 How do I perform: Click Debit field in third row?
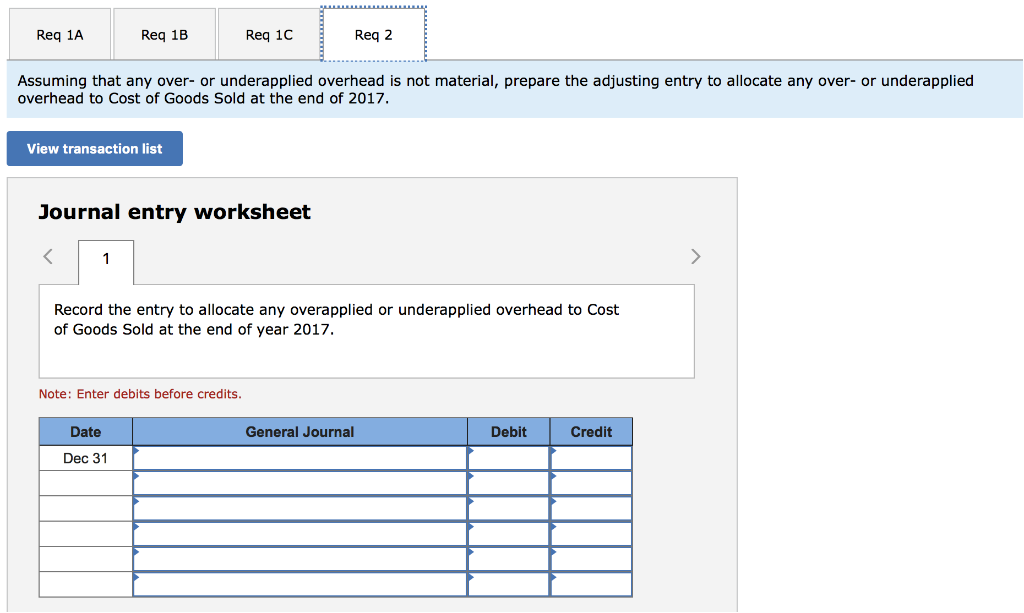[x=508, y=509]
